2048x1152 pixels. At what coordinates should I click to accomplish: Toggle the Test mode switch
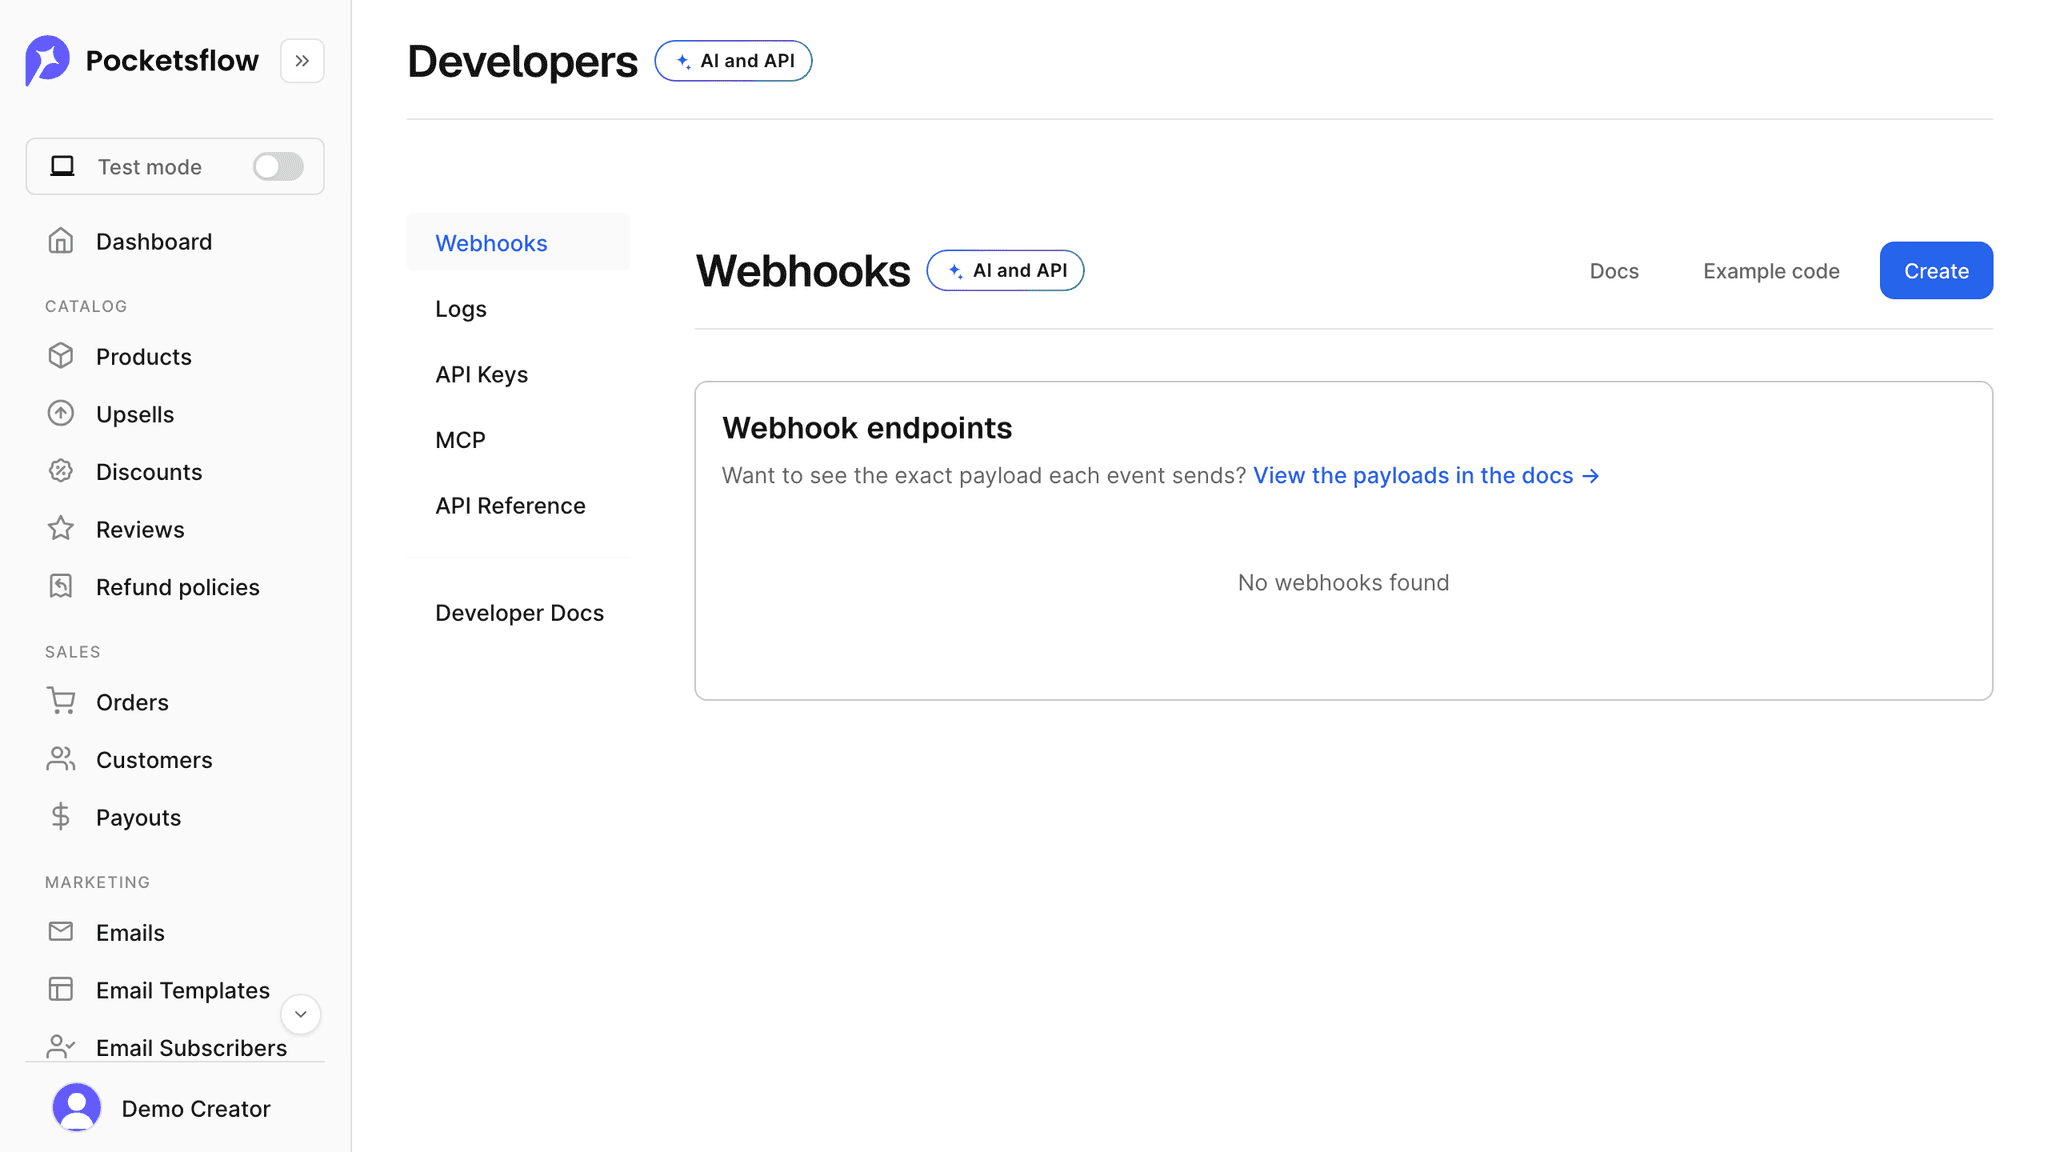tap(278, 166)
